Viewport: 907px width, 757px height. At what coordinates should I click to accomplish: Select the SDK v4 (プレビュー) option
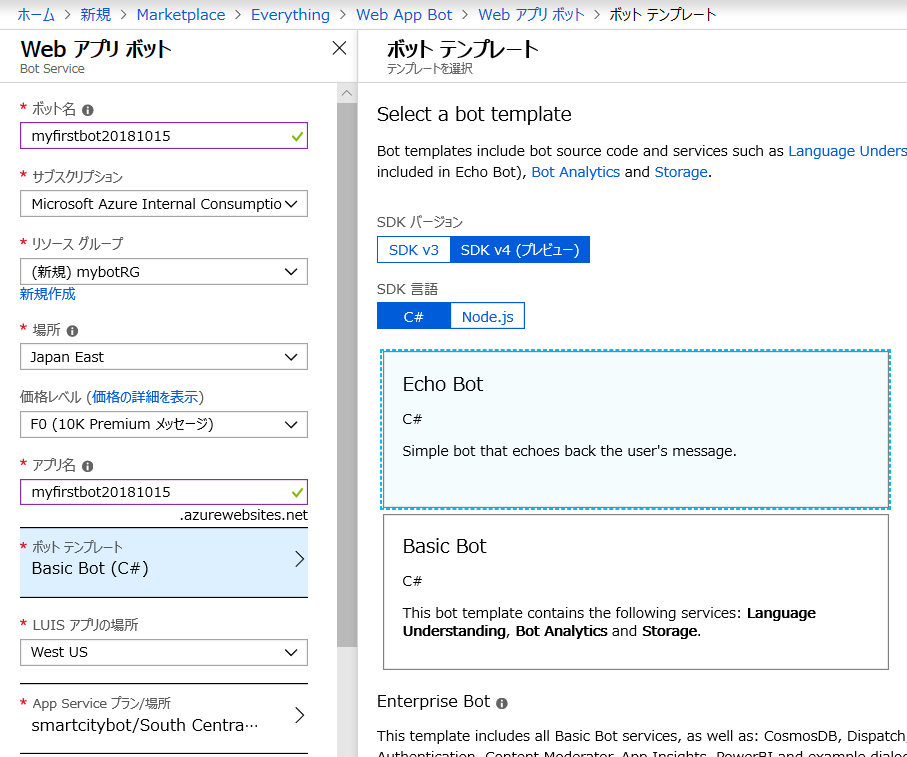tap(519, 249)
